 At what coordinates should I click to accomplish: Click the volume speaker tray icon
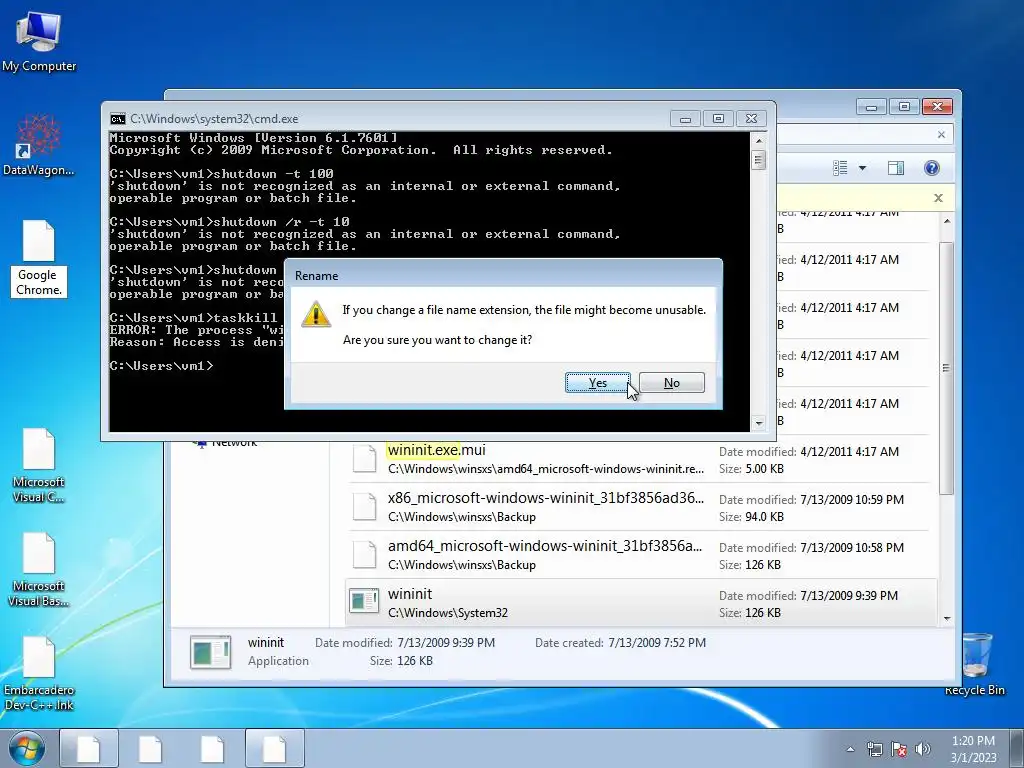tap(923, 749)
